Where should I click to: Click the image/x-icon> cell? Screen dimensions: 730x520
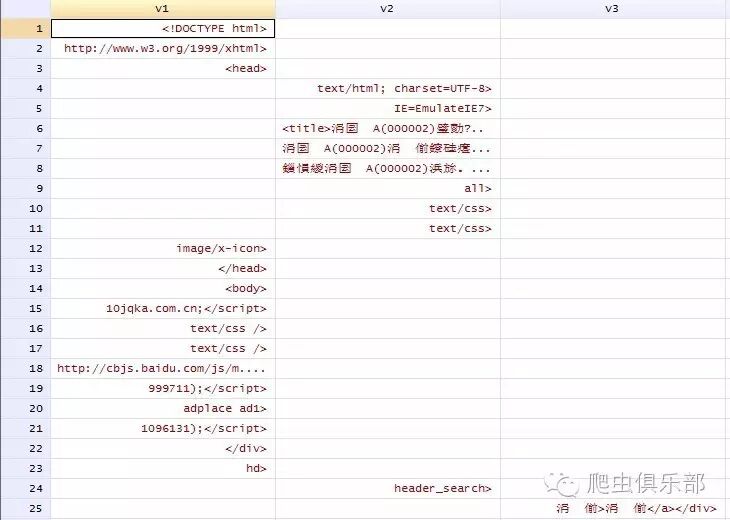162,248
